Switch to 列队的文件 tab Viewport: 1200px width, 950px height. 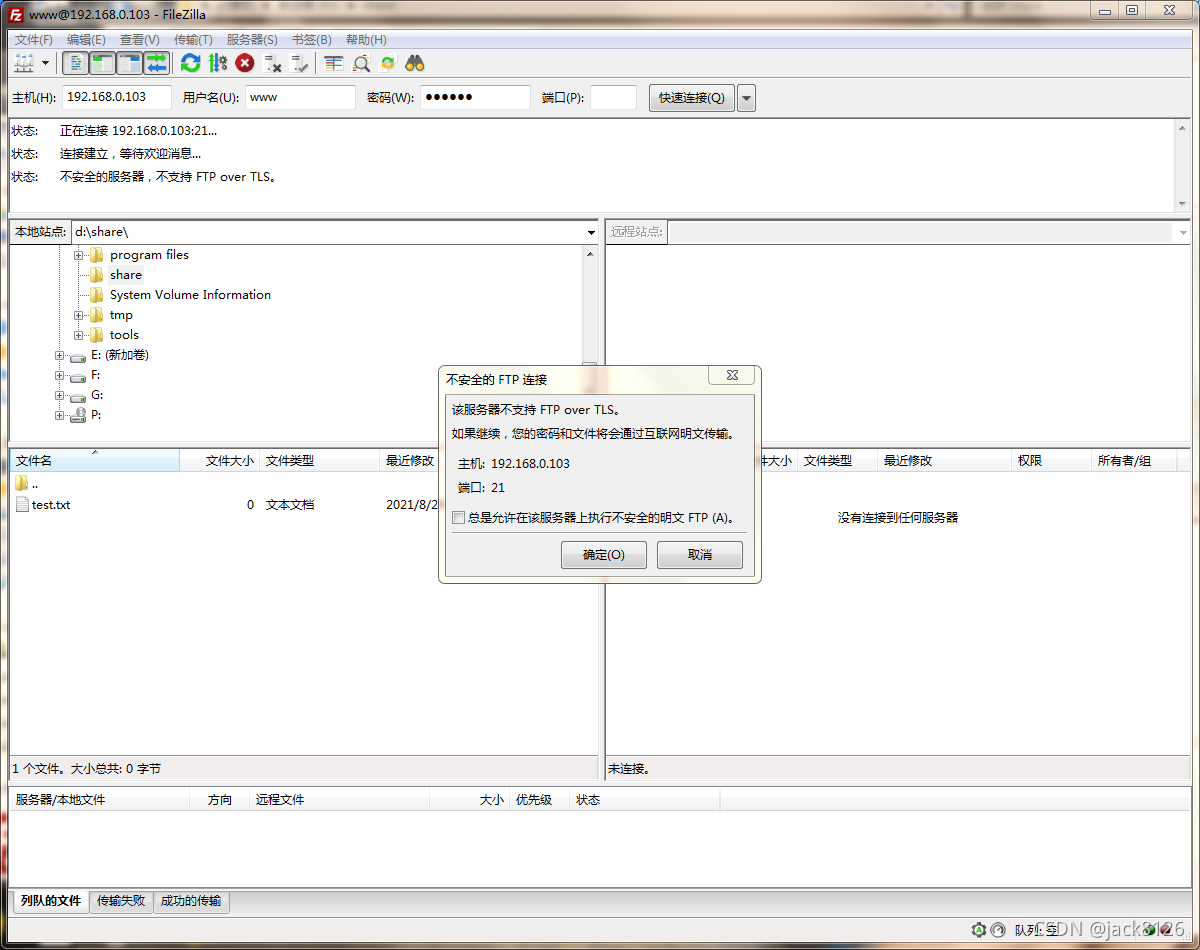(51, 901)
